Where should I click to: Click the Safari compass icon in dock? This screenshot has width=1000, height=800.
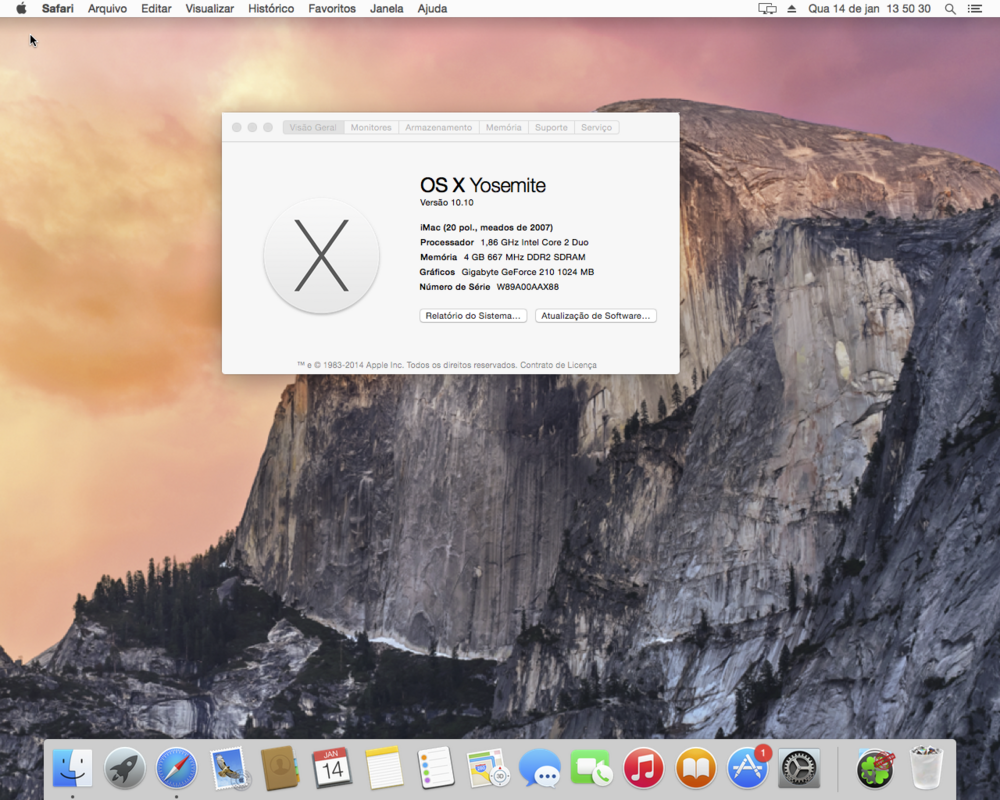pos(177,769)
